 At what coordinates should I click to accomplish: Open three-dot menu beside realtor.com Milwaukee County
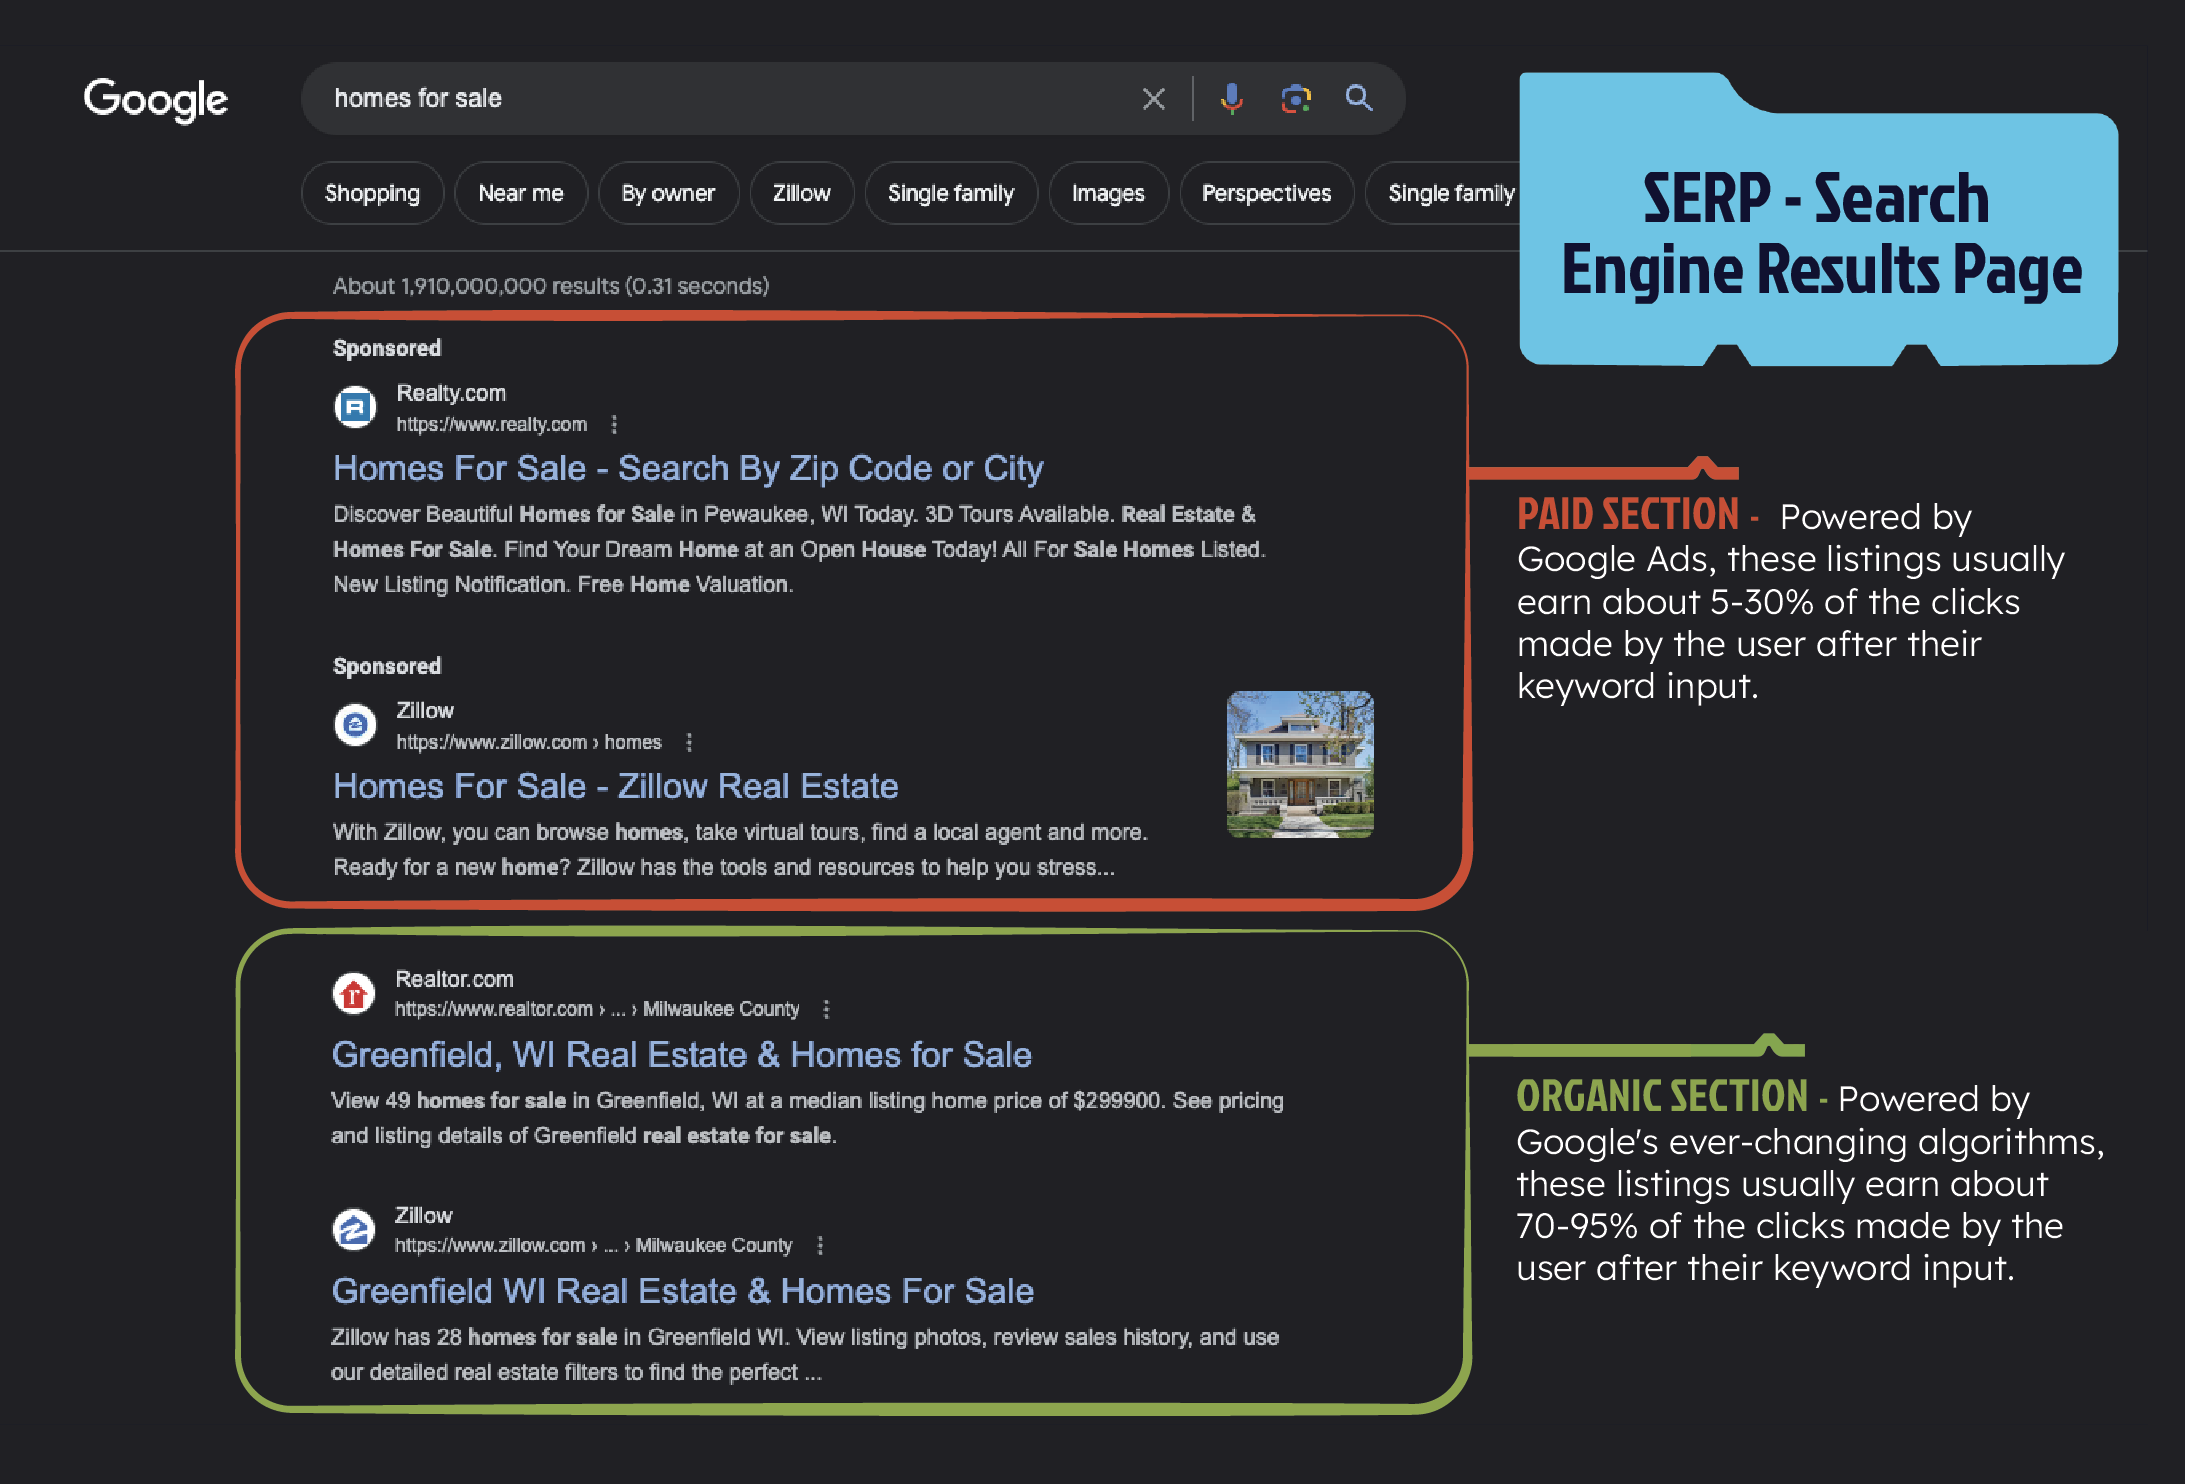coord(826,1010)
